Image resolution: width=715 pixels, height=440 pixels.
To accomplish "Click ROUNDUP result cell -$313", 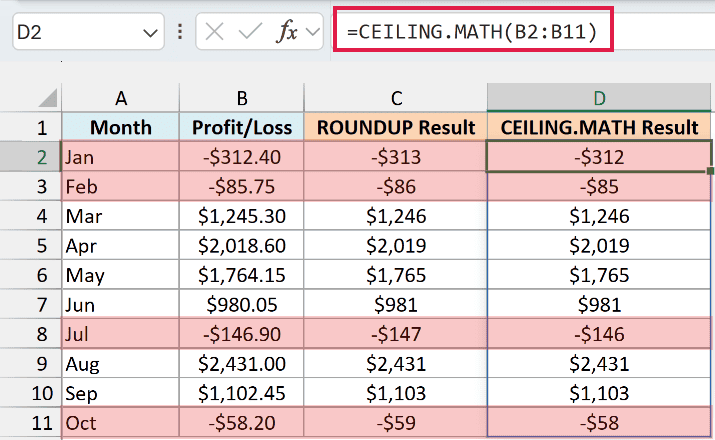I will tap(395, 157).
